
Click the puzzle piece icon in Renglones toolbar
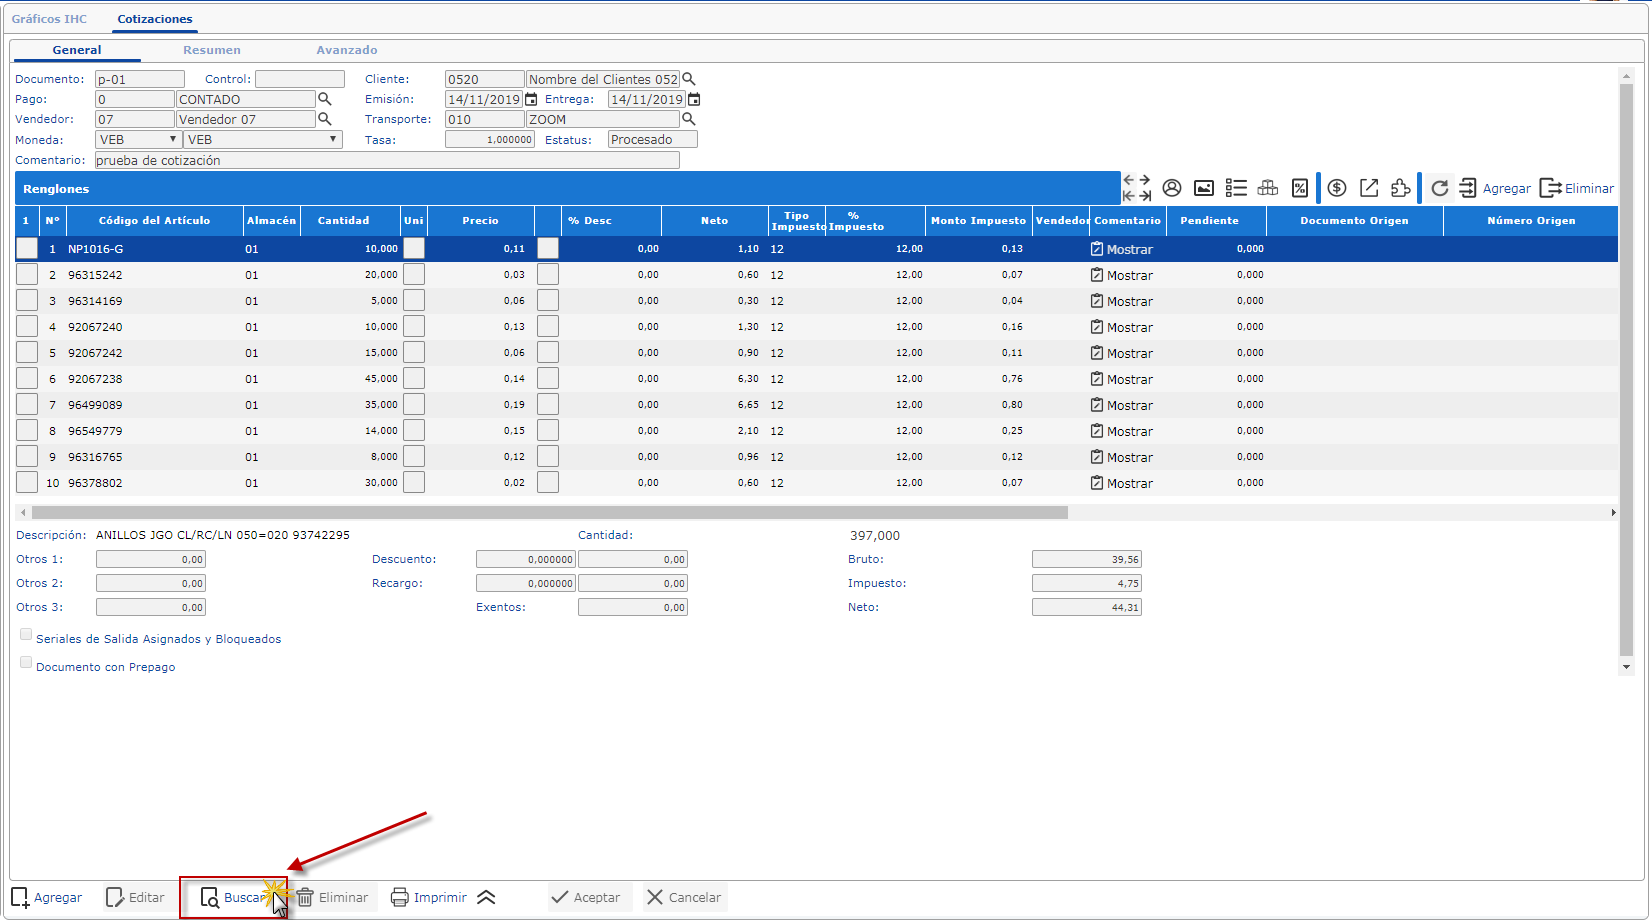[1400, 188]
